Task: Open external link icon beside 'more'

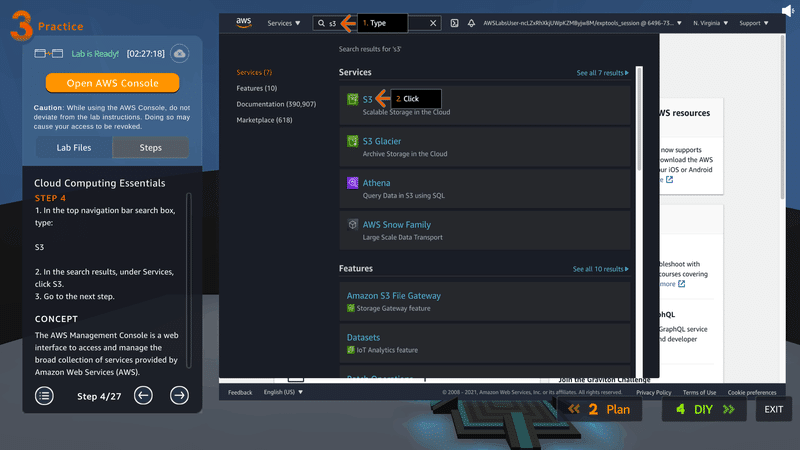Action: click(x=681, y=284)
